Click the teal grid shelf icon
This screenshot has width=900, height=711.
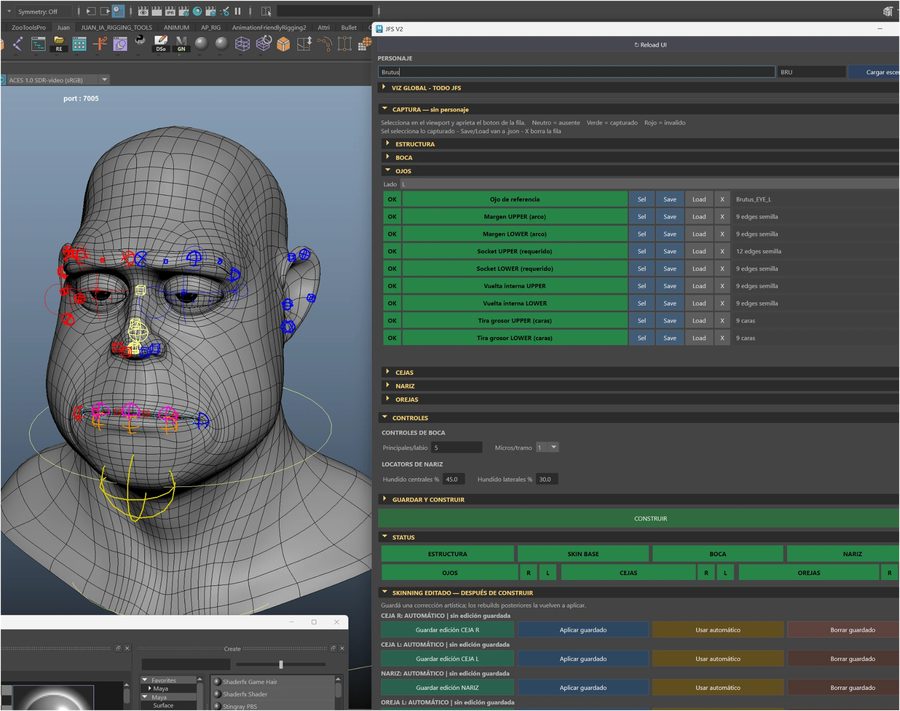(79, 44)
